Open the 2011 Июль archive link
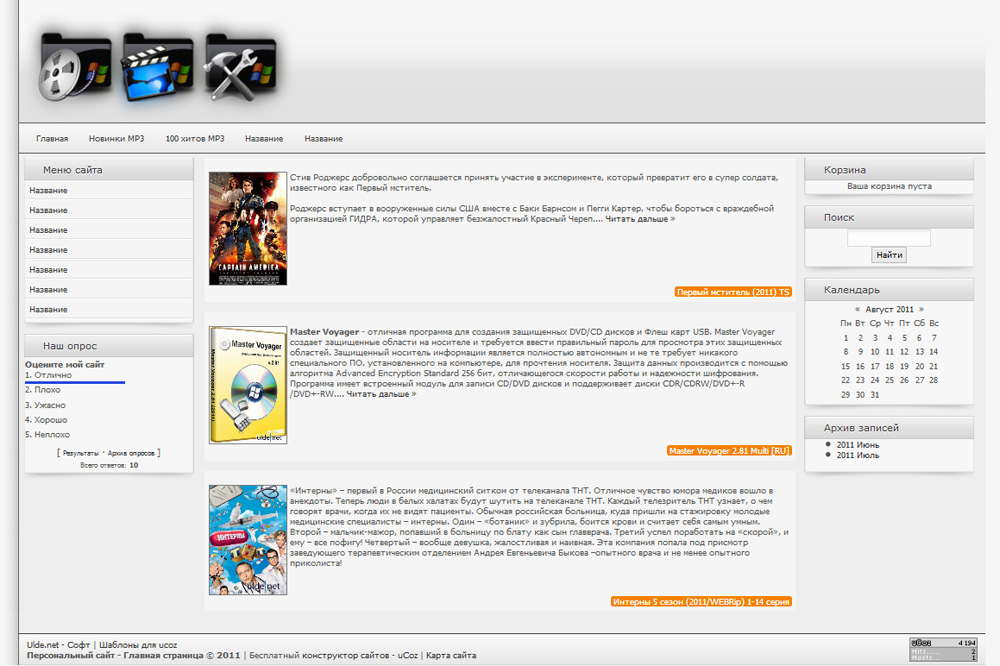 pos(858,455)
